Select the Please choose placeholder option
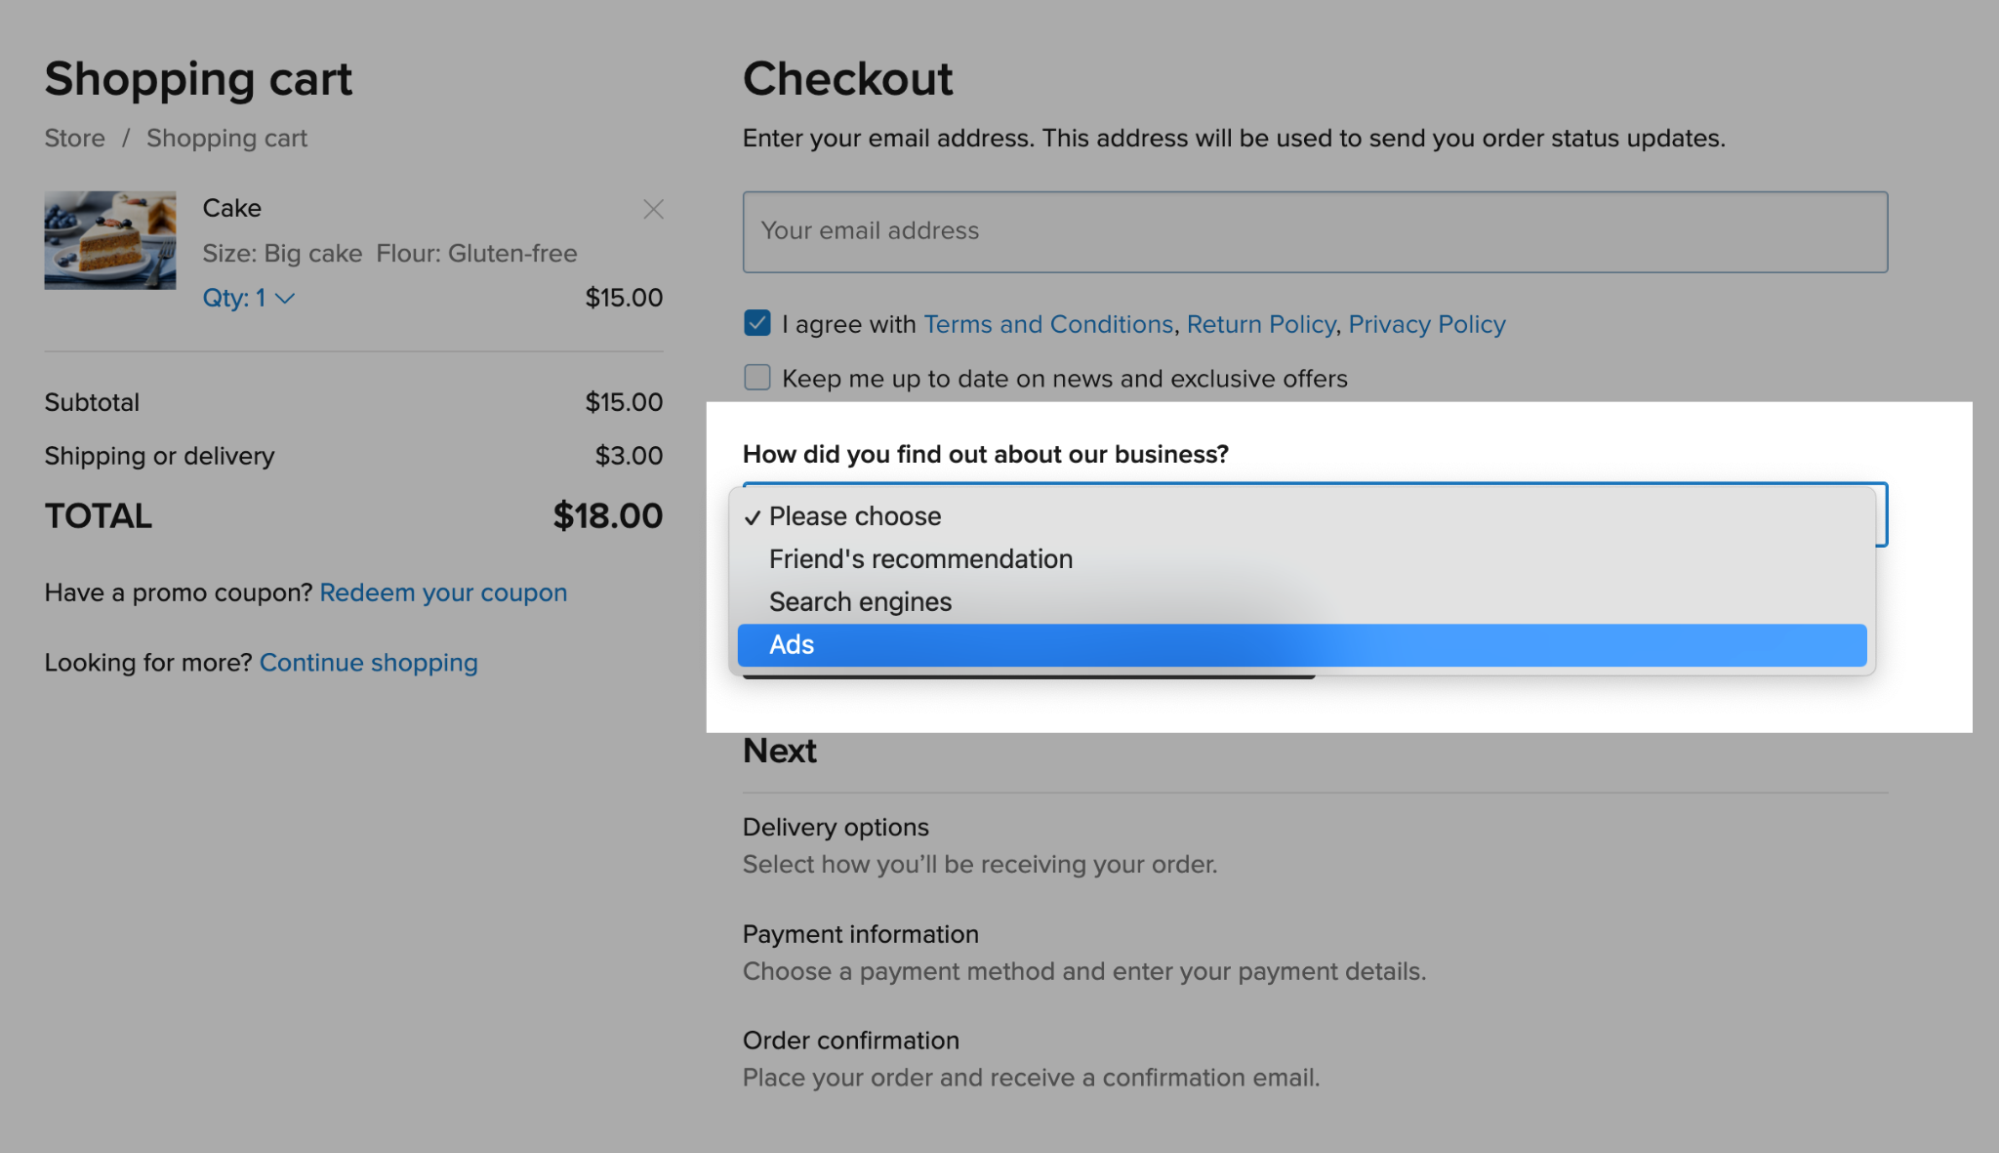Screen dimensions: 1999x1153 tap(855, 516)
